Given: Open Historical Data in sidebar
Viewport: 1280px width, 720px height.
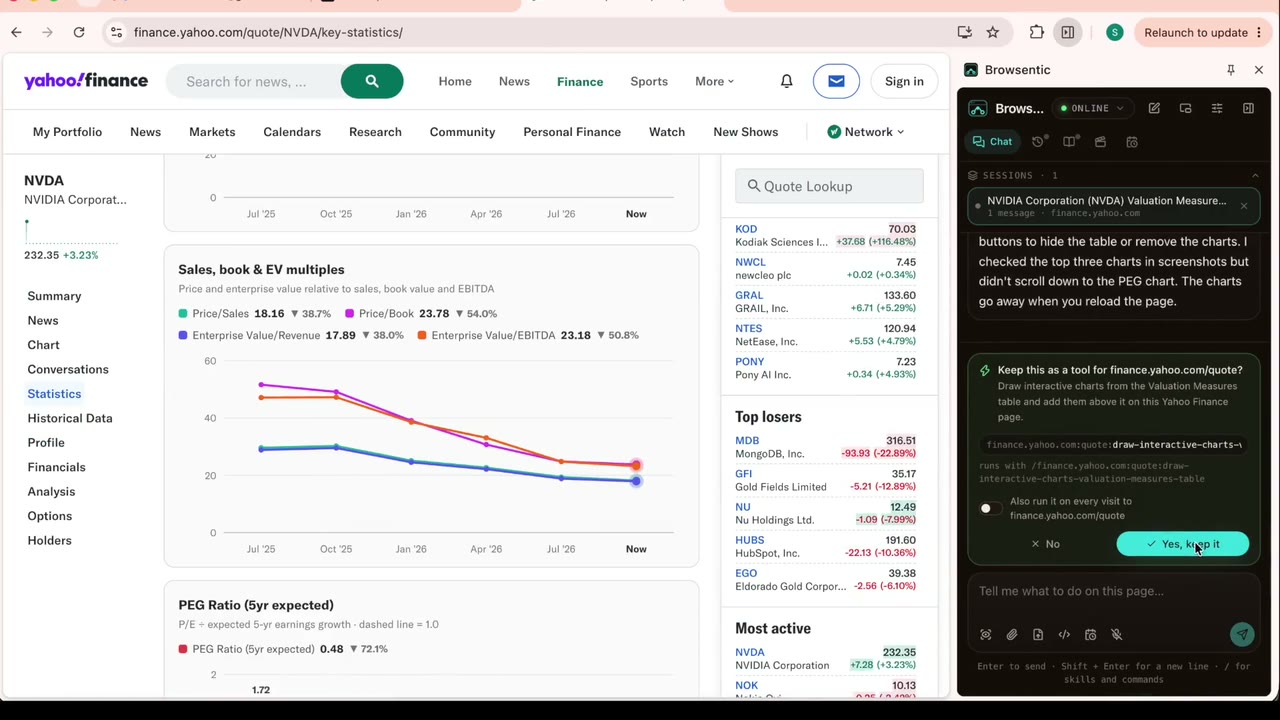Looking at the screenshot, I should click(x=70, y=418).
